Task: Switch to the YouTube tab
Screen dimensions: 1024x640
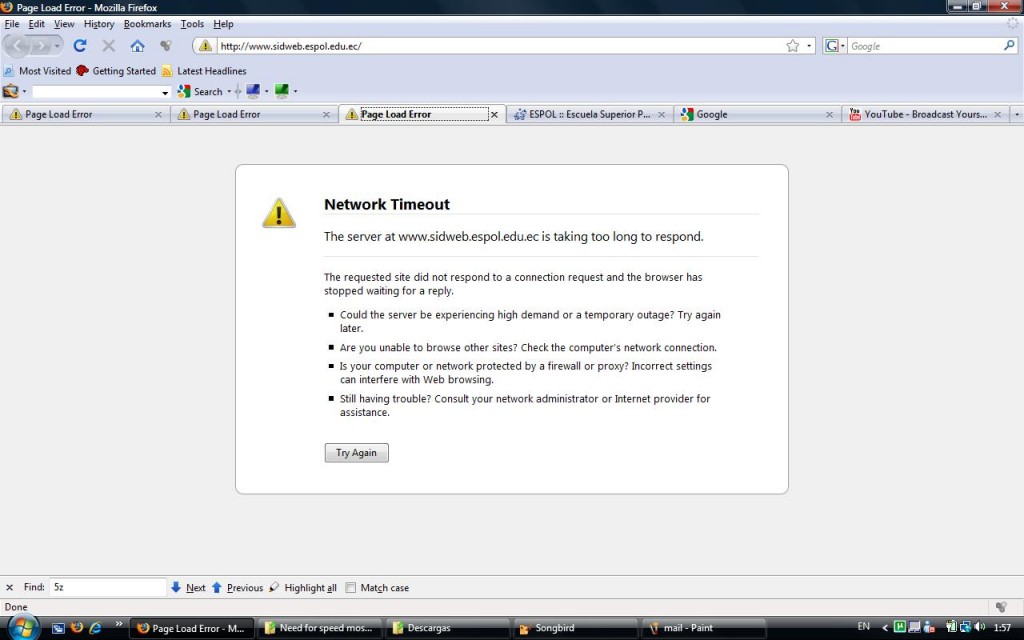Action: pos(925,114)
